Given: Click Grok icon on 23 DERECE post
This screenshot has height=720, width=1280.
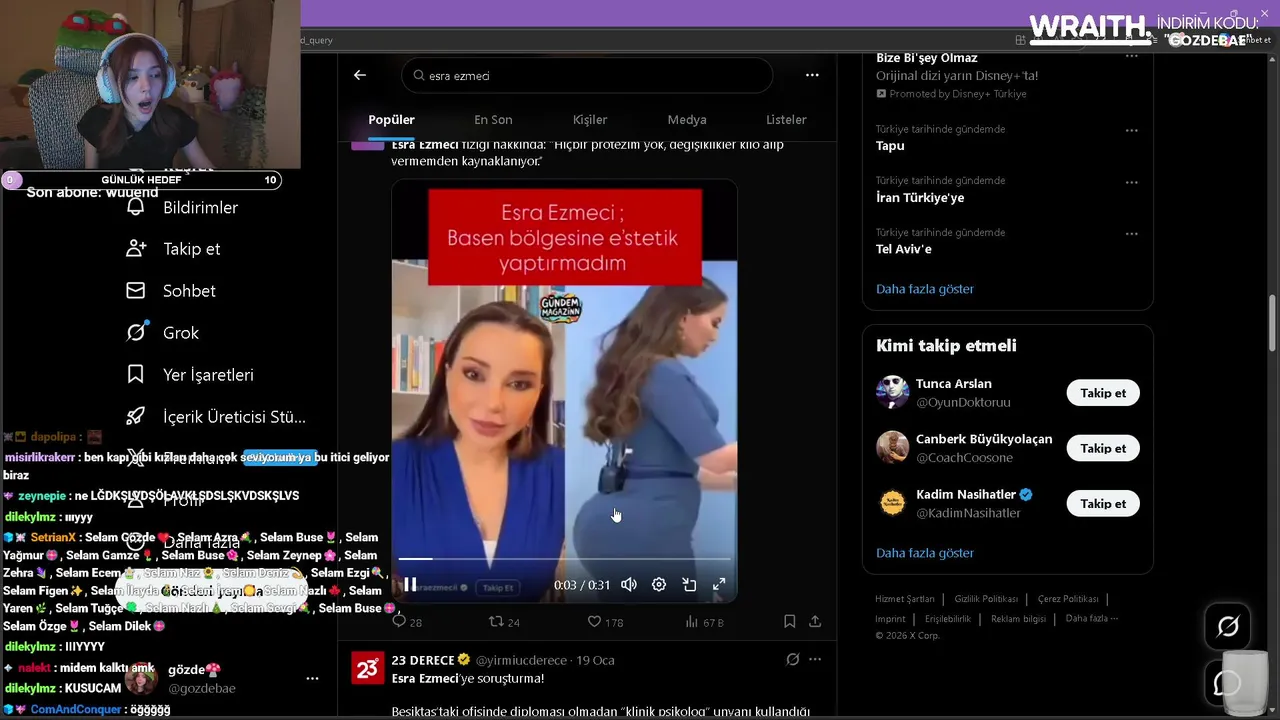Looking at the screenshot, I should 792,659.
